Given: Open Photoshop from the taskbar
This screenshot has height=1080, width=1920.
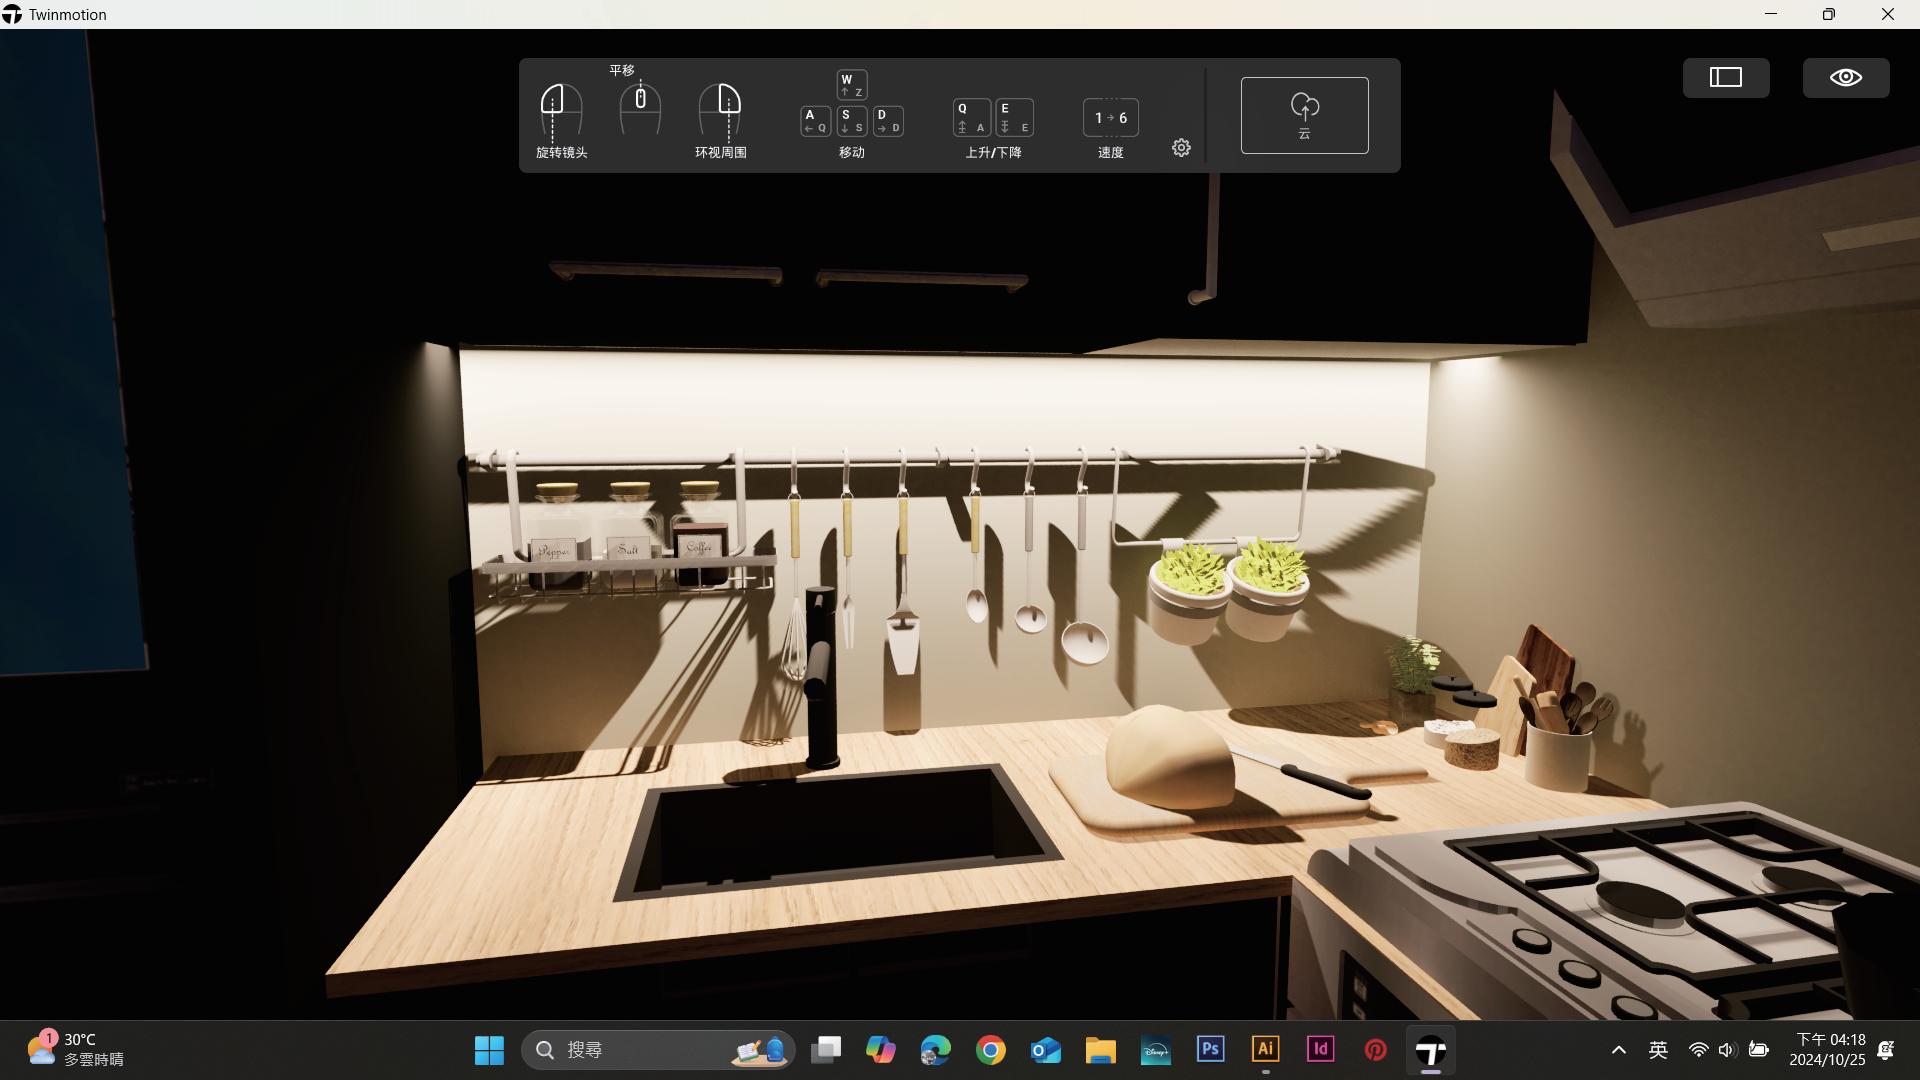Looking at the screenshot, I should 1210,1049.
